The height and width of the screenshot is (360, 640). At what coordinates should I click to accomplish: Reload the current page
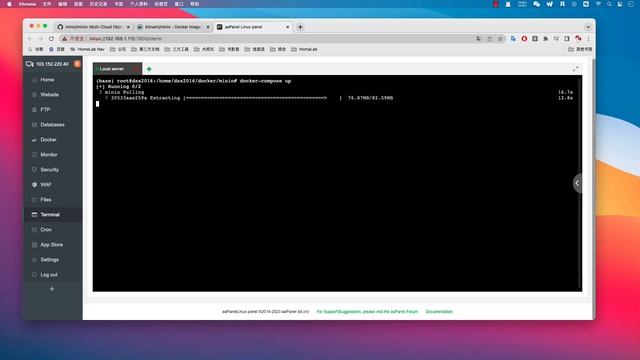(x=51, y=38)
